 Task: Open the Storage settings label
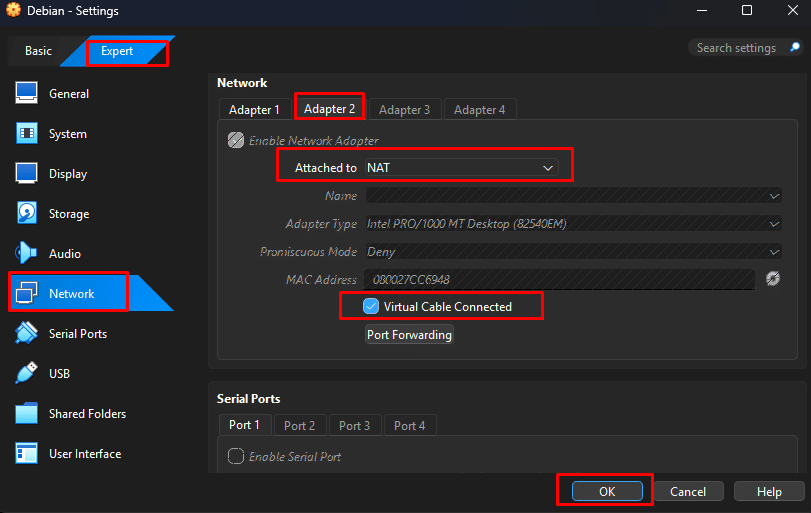[69, 214]
